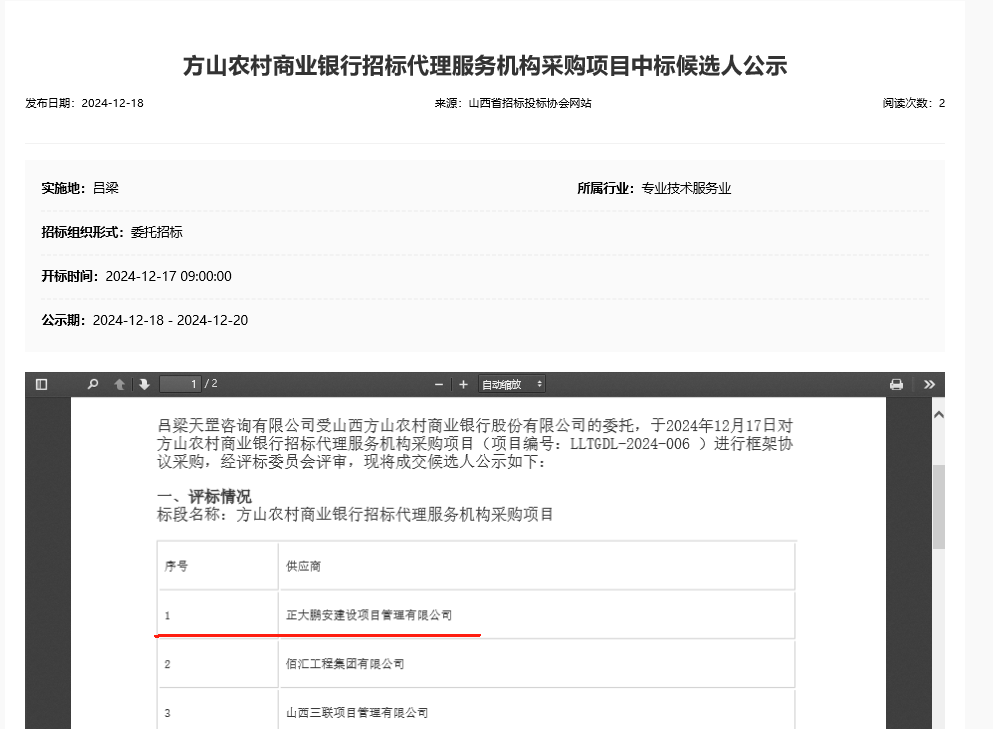Zoom in with the plus icon

tap(463, 384)
